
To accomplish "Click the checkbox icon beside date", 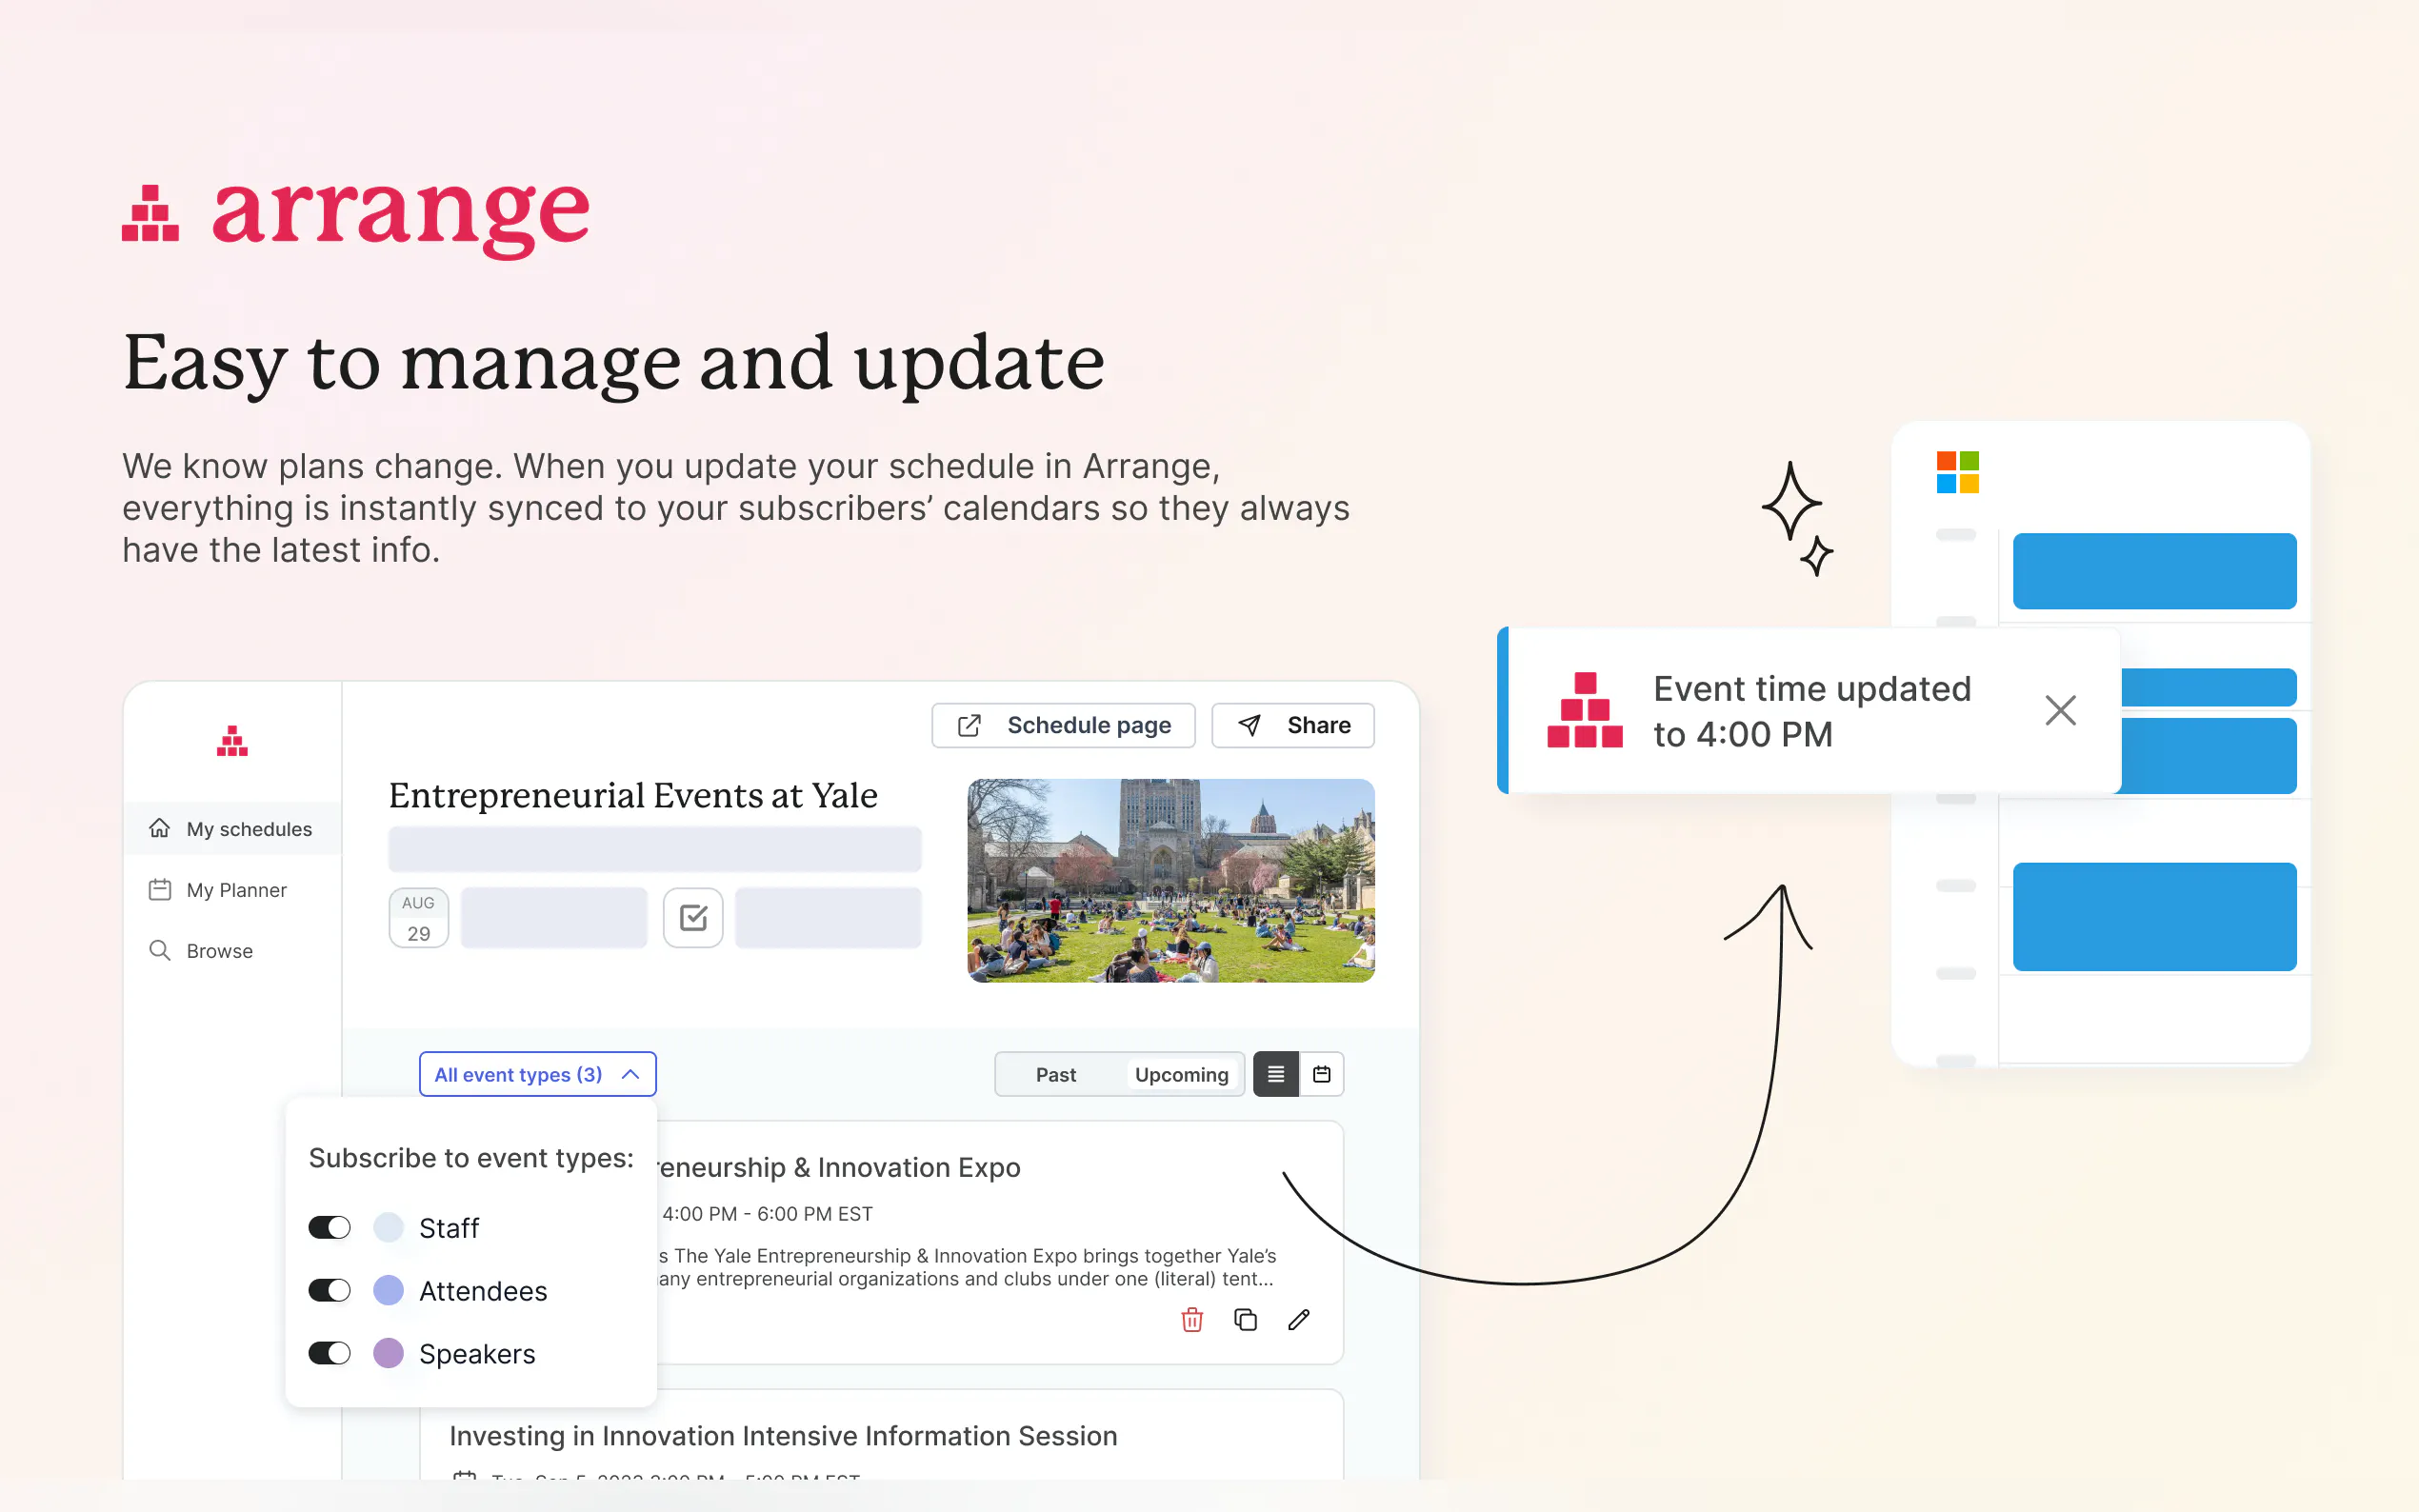I will pos(693,917).
